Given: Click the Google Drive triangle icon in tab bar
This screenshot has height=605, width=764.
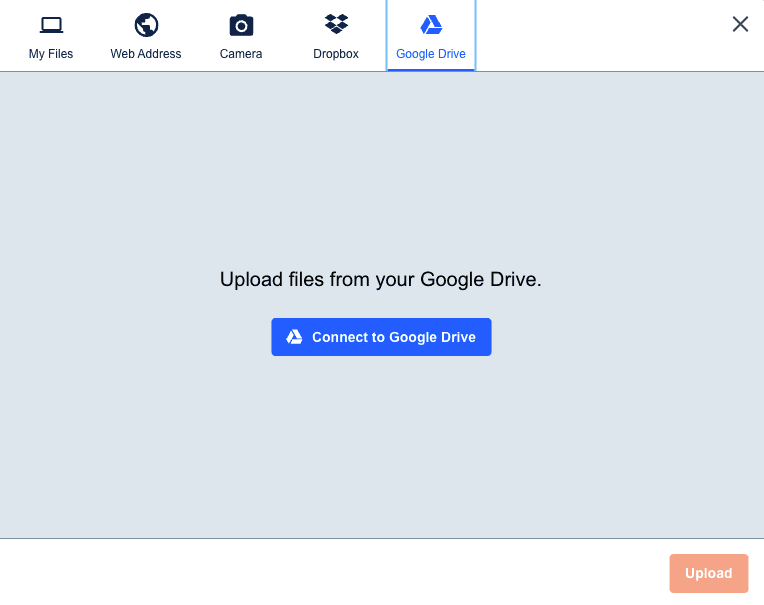Looking at the screenshot, I should point(431,25).
